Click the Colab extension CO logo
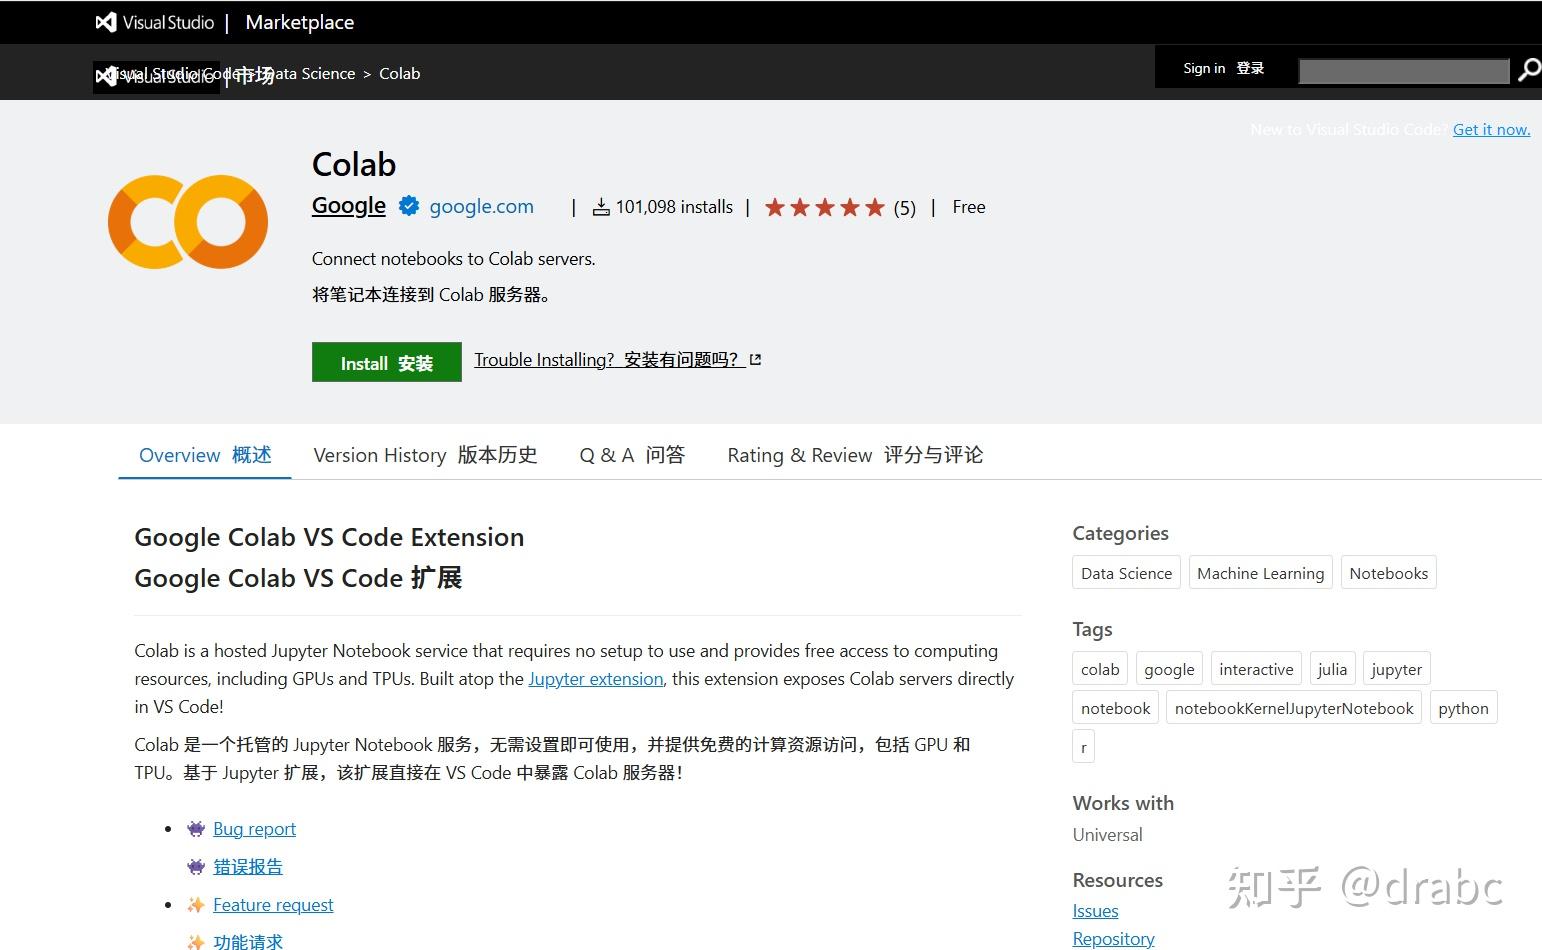Viewport: 1542px width, 950px height. click(x=187, y=221)
